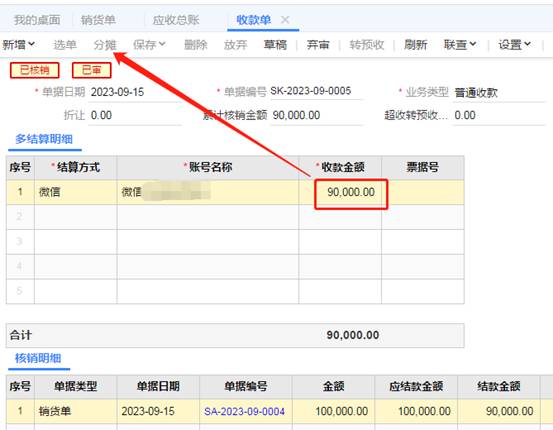Screen dimensions: 553x430
Task: Expand the 设置 dropdown menu
Action: pos(514,44)
